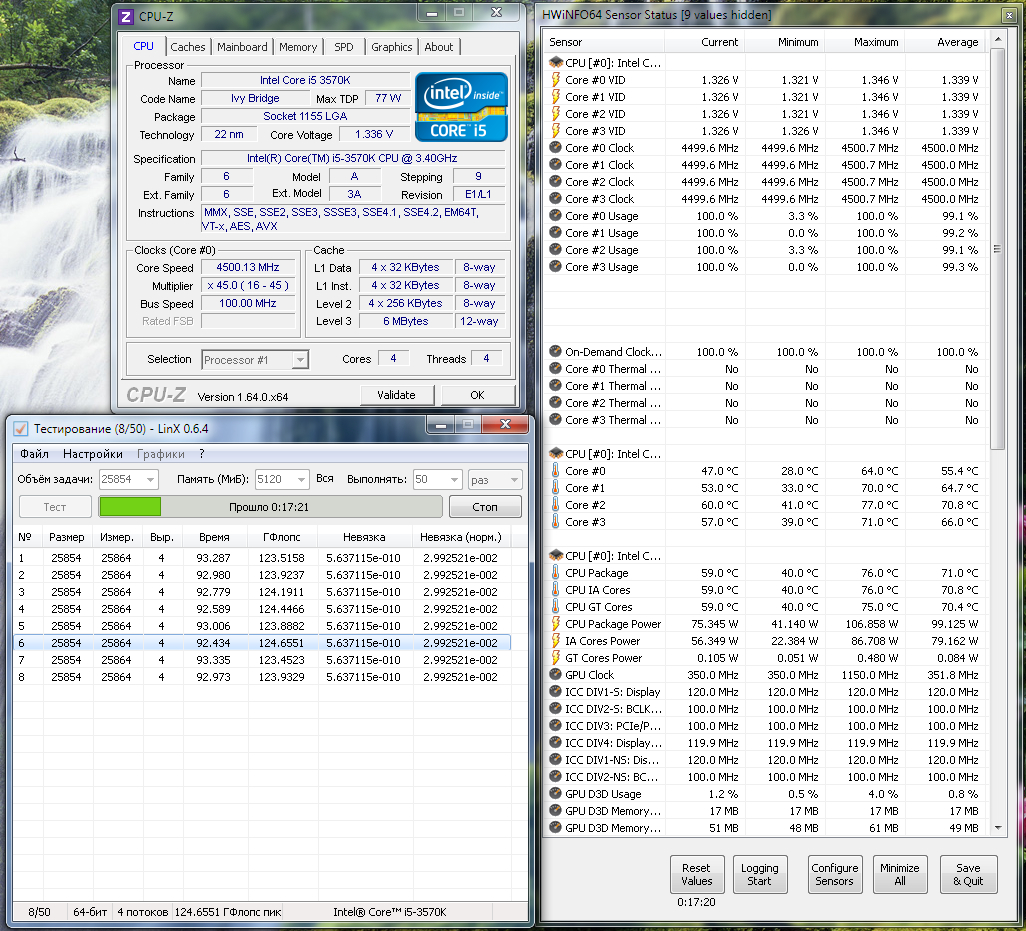Viewport: 1026px width, 931px height.
Task: Click the ГФлопс column header in LinX
Action: click(x=282, y=537)
